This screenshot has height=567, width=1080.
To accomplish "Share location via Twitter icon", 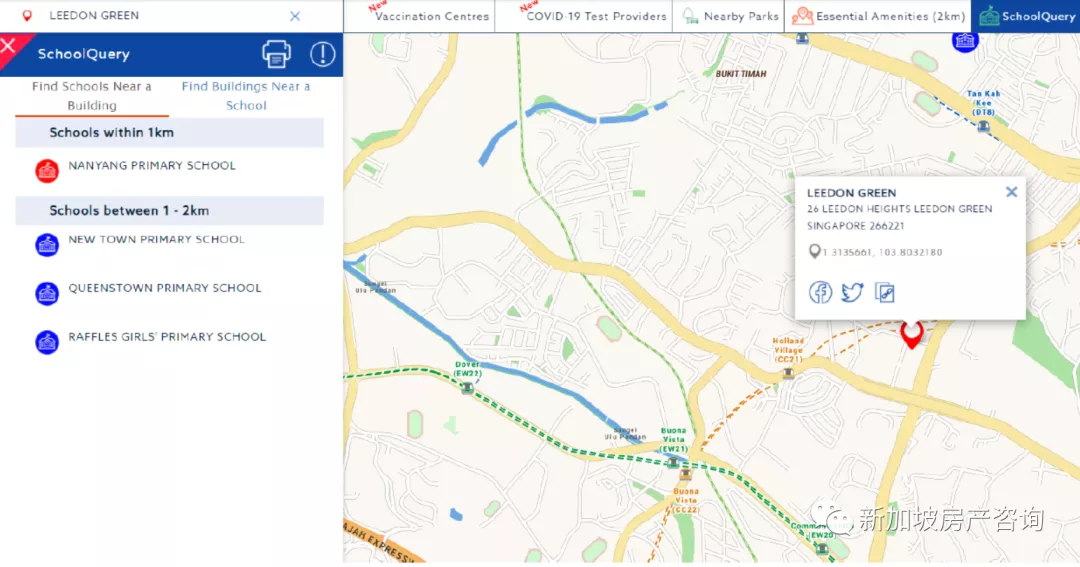I will coord(852,292).
